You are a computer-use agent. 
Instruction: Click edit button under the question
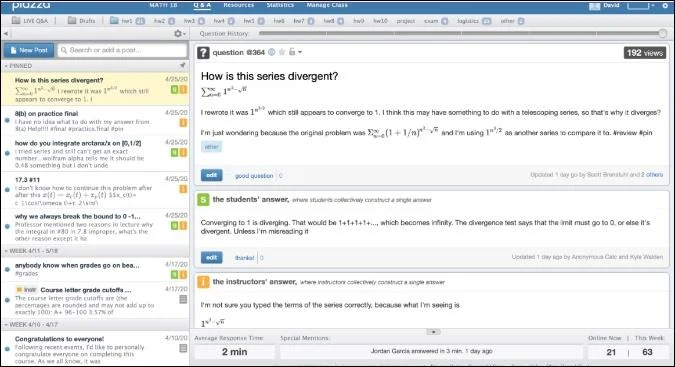211,175
